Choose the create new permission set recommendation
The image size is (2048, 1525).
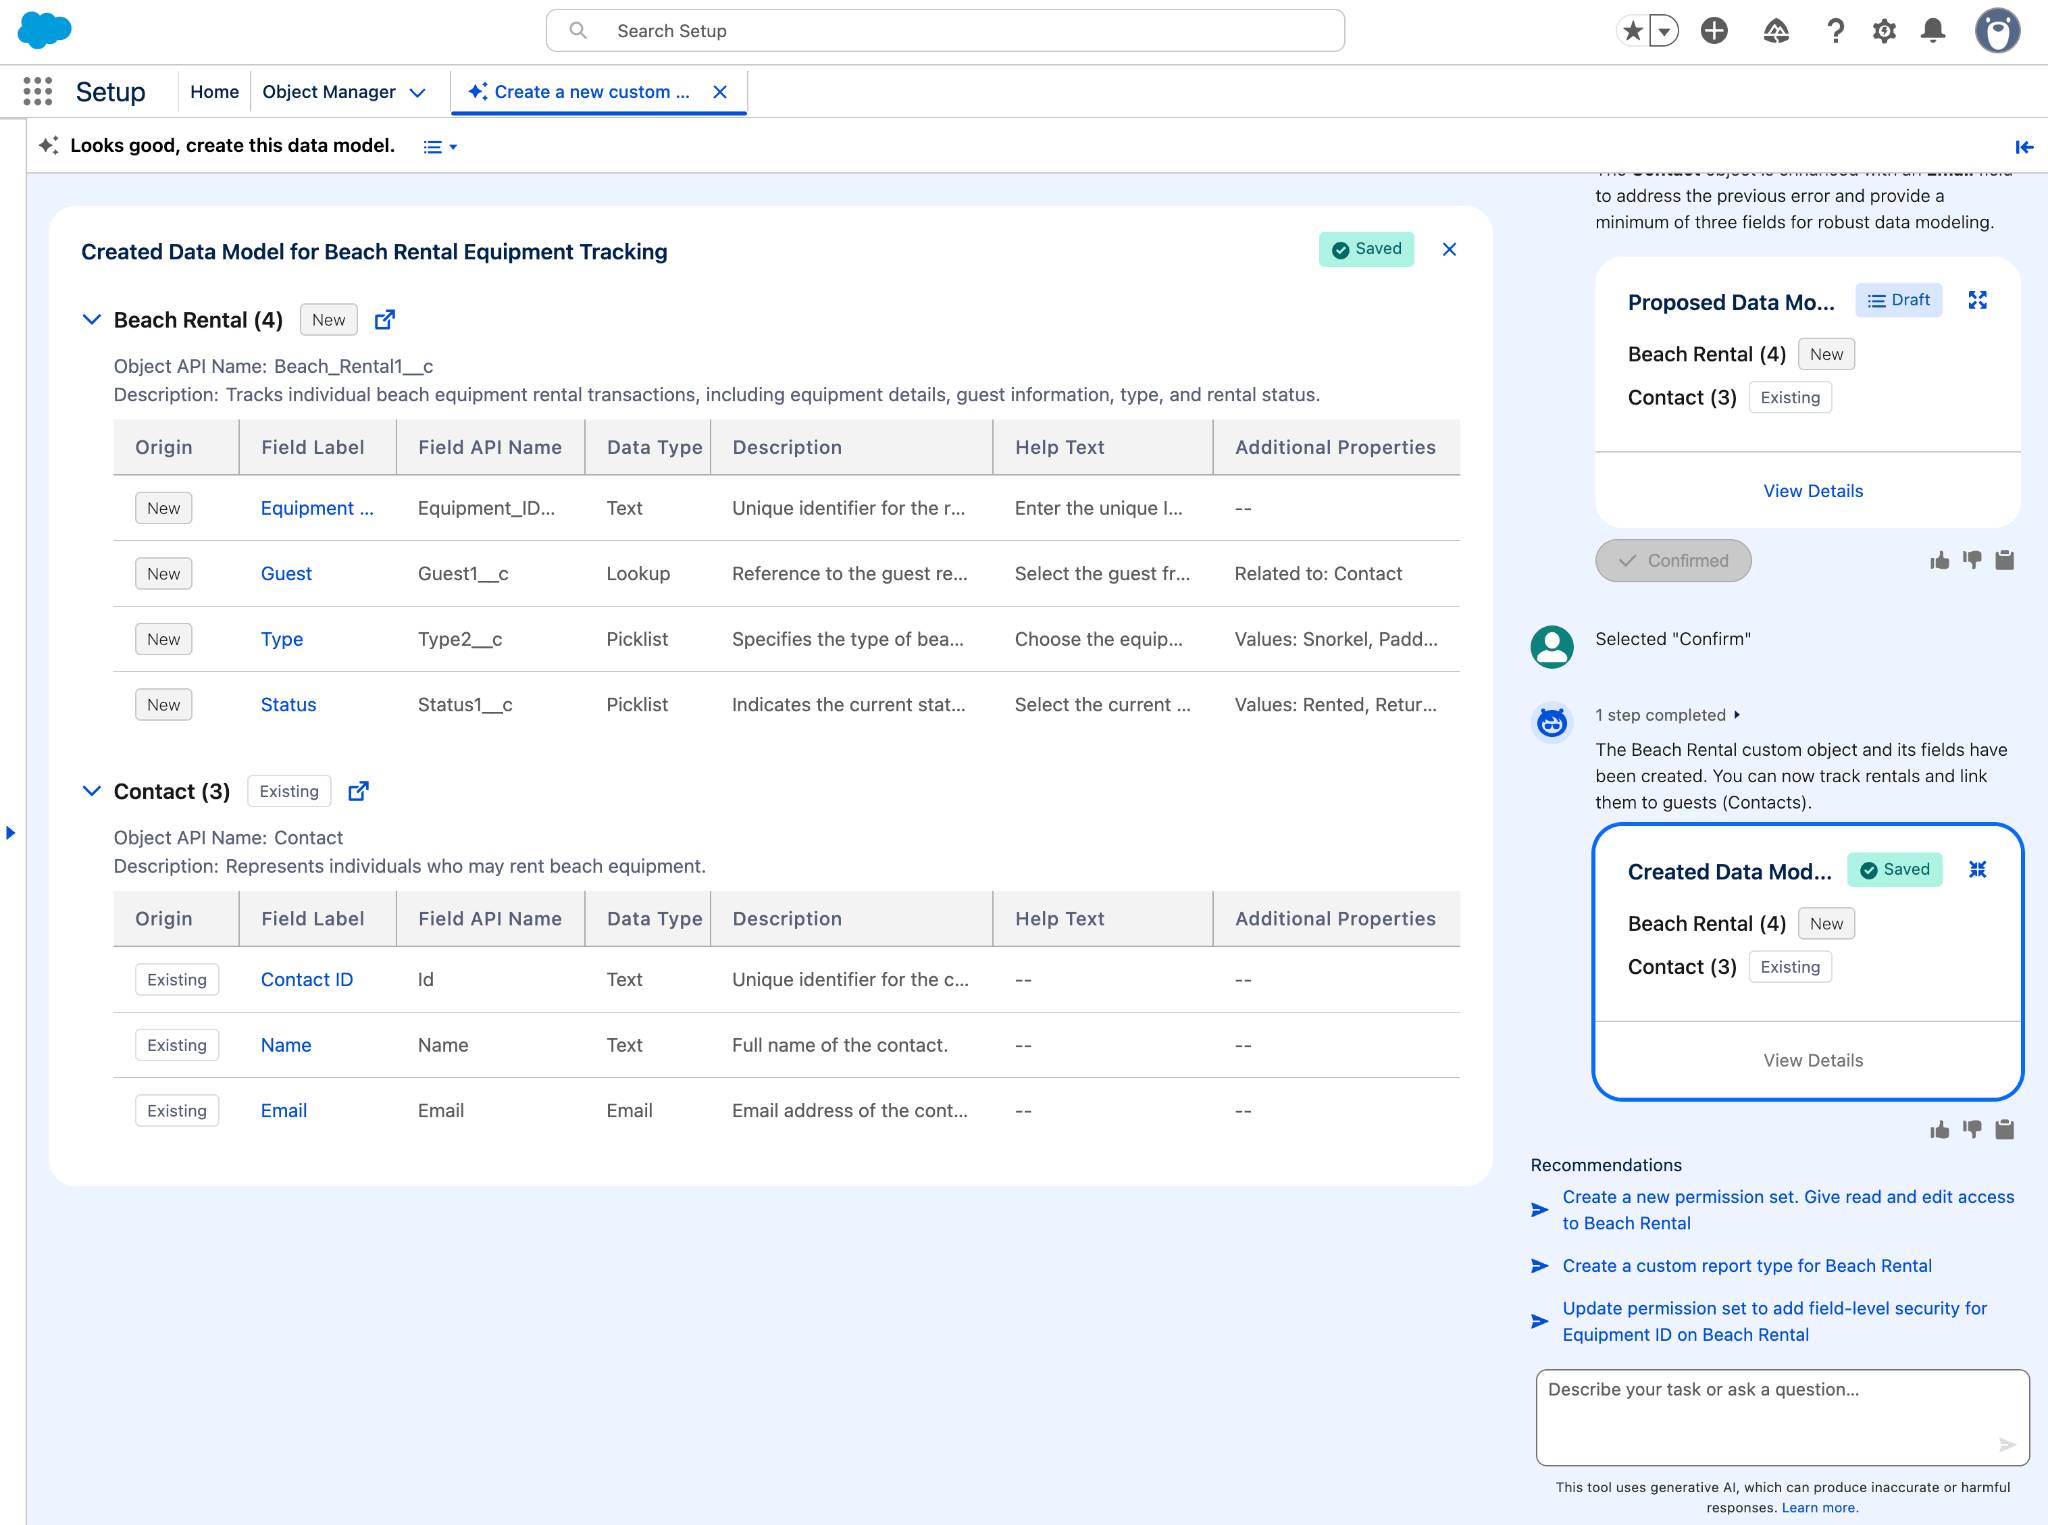tap(1788, 1210)
